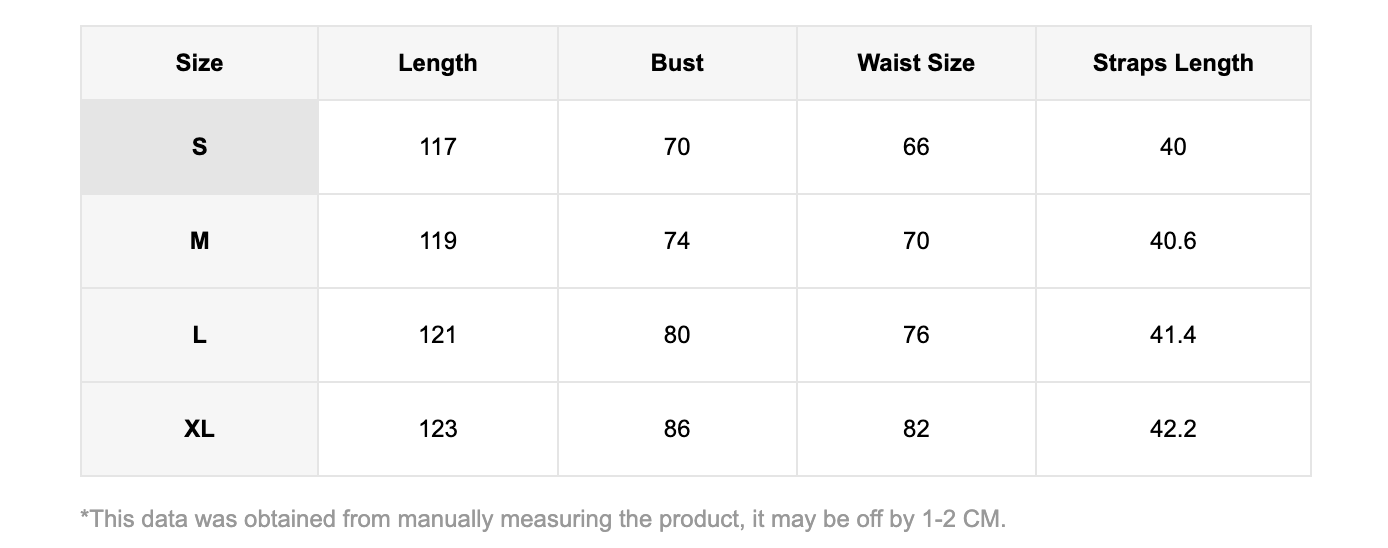Click the length value 117
The width and height of the screenshot is (1388, 548).
(x=438, y=147)
